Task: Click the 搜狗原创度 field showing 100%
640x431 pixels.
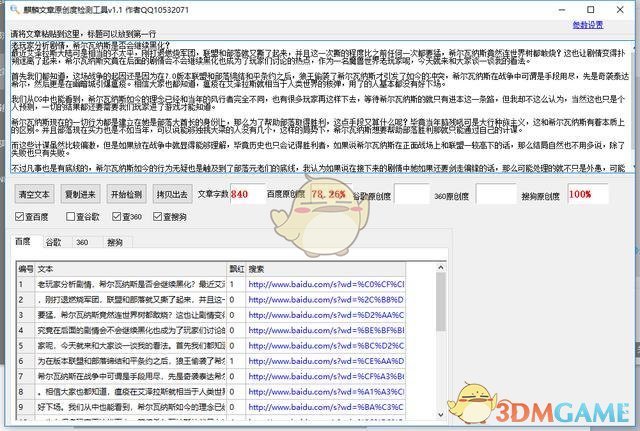Action: (x=589, y=193)
